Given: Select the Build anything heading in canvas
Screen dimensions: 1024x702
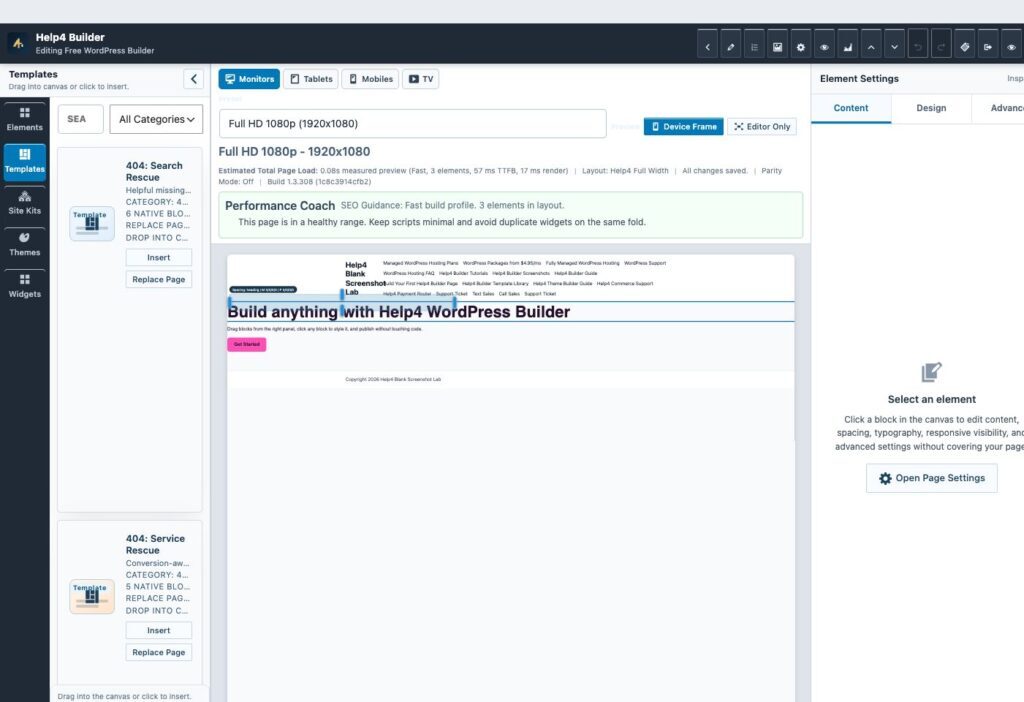Looking at the screenshot, I should tap(398, 312).
